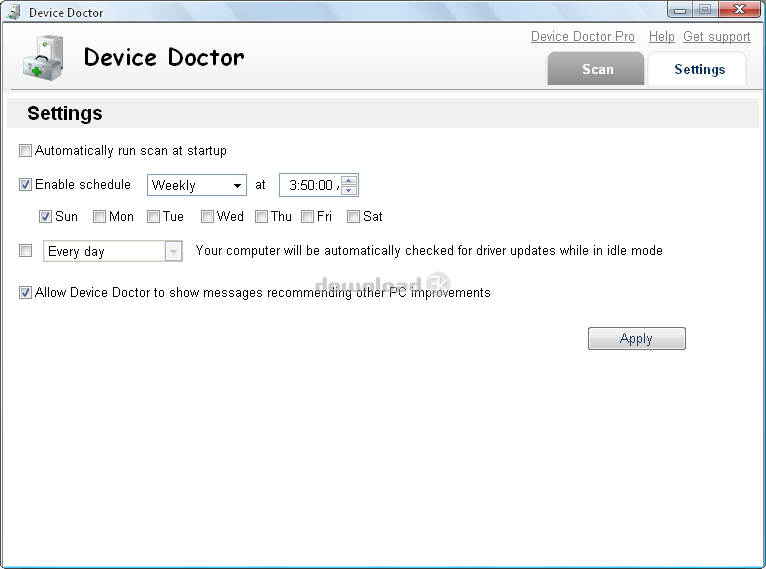Screen dimensions: 766x569
Task: Click the Get support link
Action: point(717,37)
